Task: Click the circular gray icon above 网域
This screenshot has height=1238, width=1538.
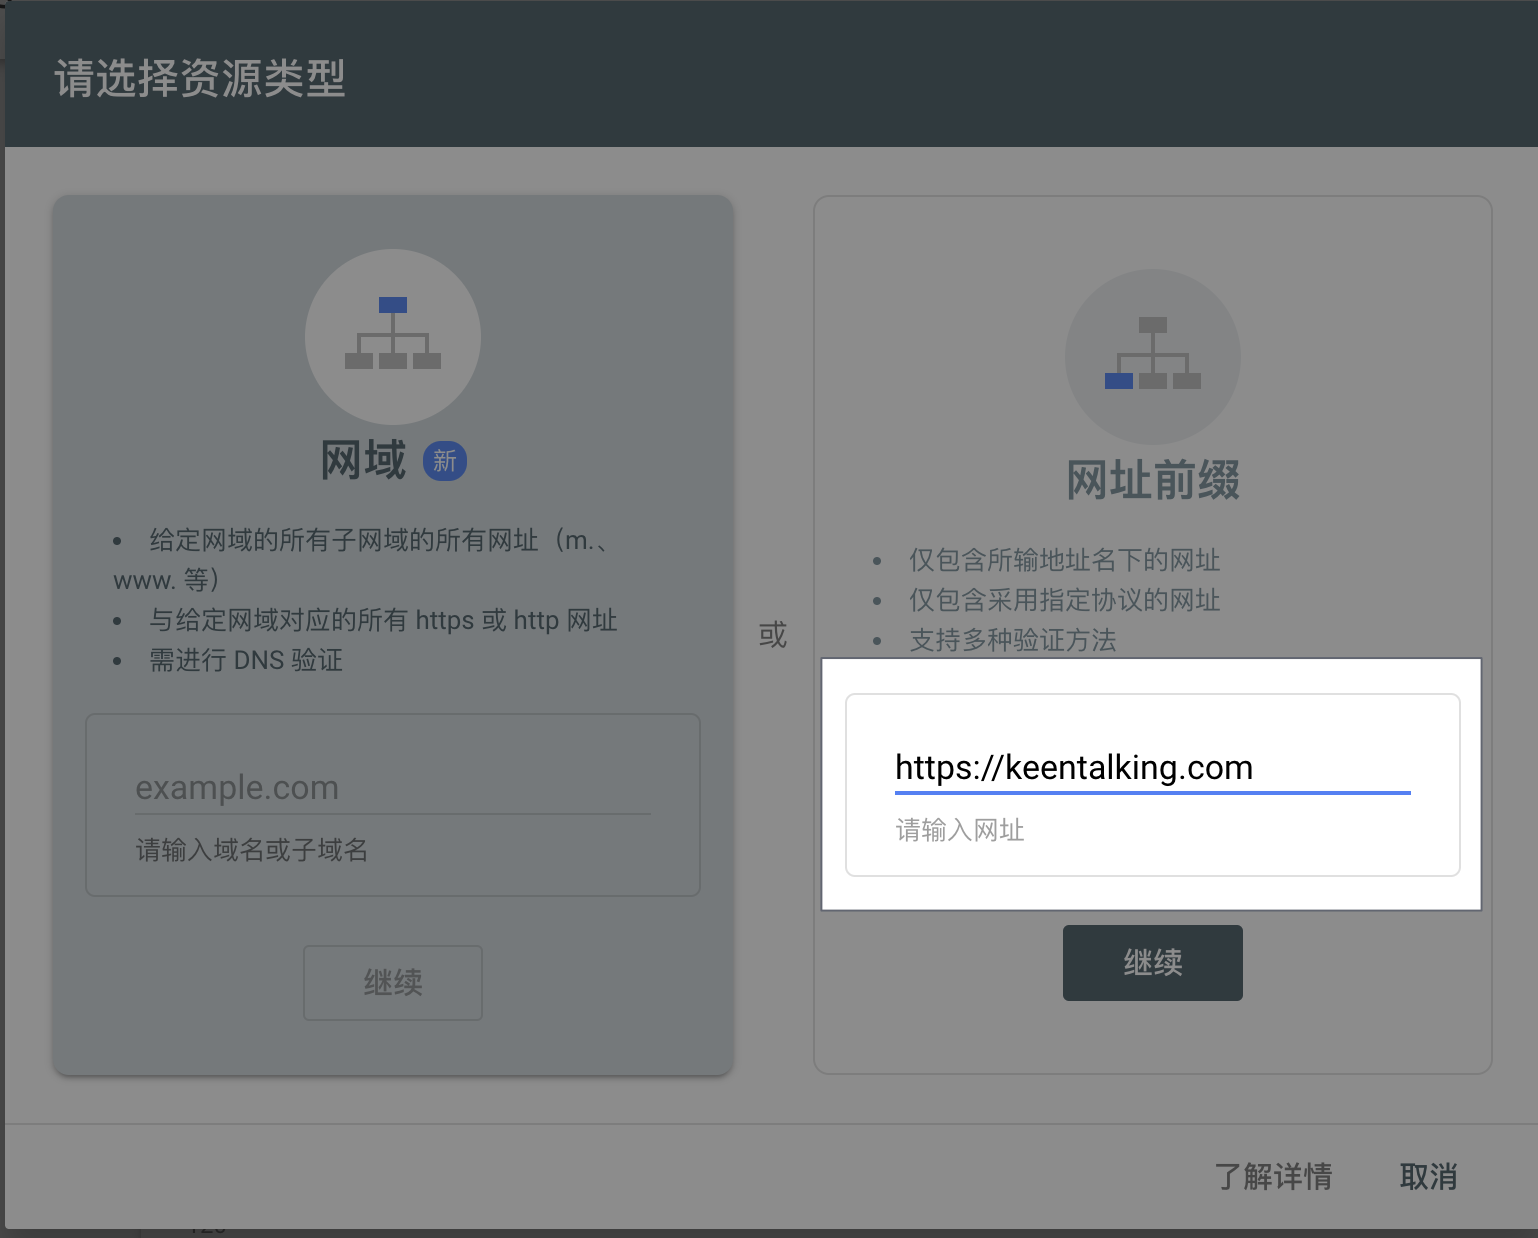Action: click(392, 338)
